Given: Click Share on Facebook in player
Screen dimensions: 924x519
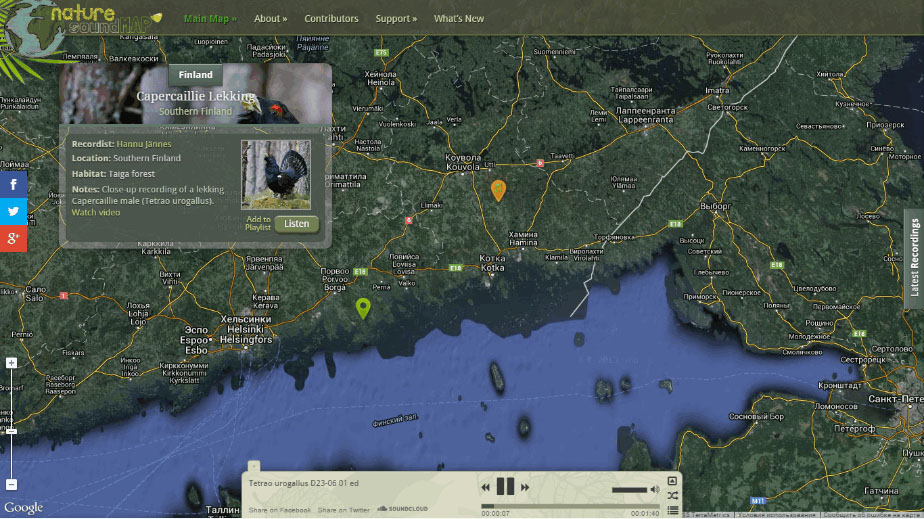Looking at the screenshot, I should point(280,510).
